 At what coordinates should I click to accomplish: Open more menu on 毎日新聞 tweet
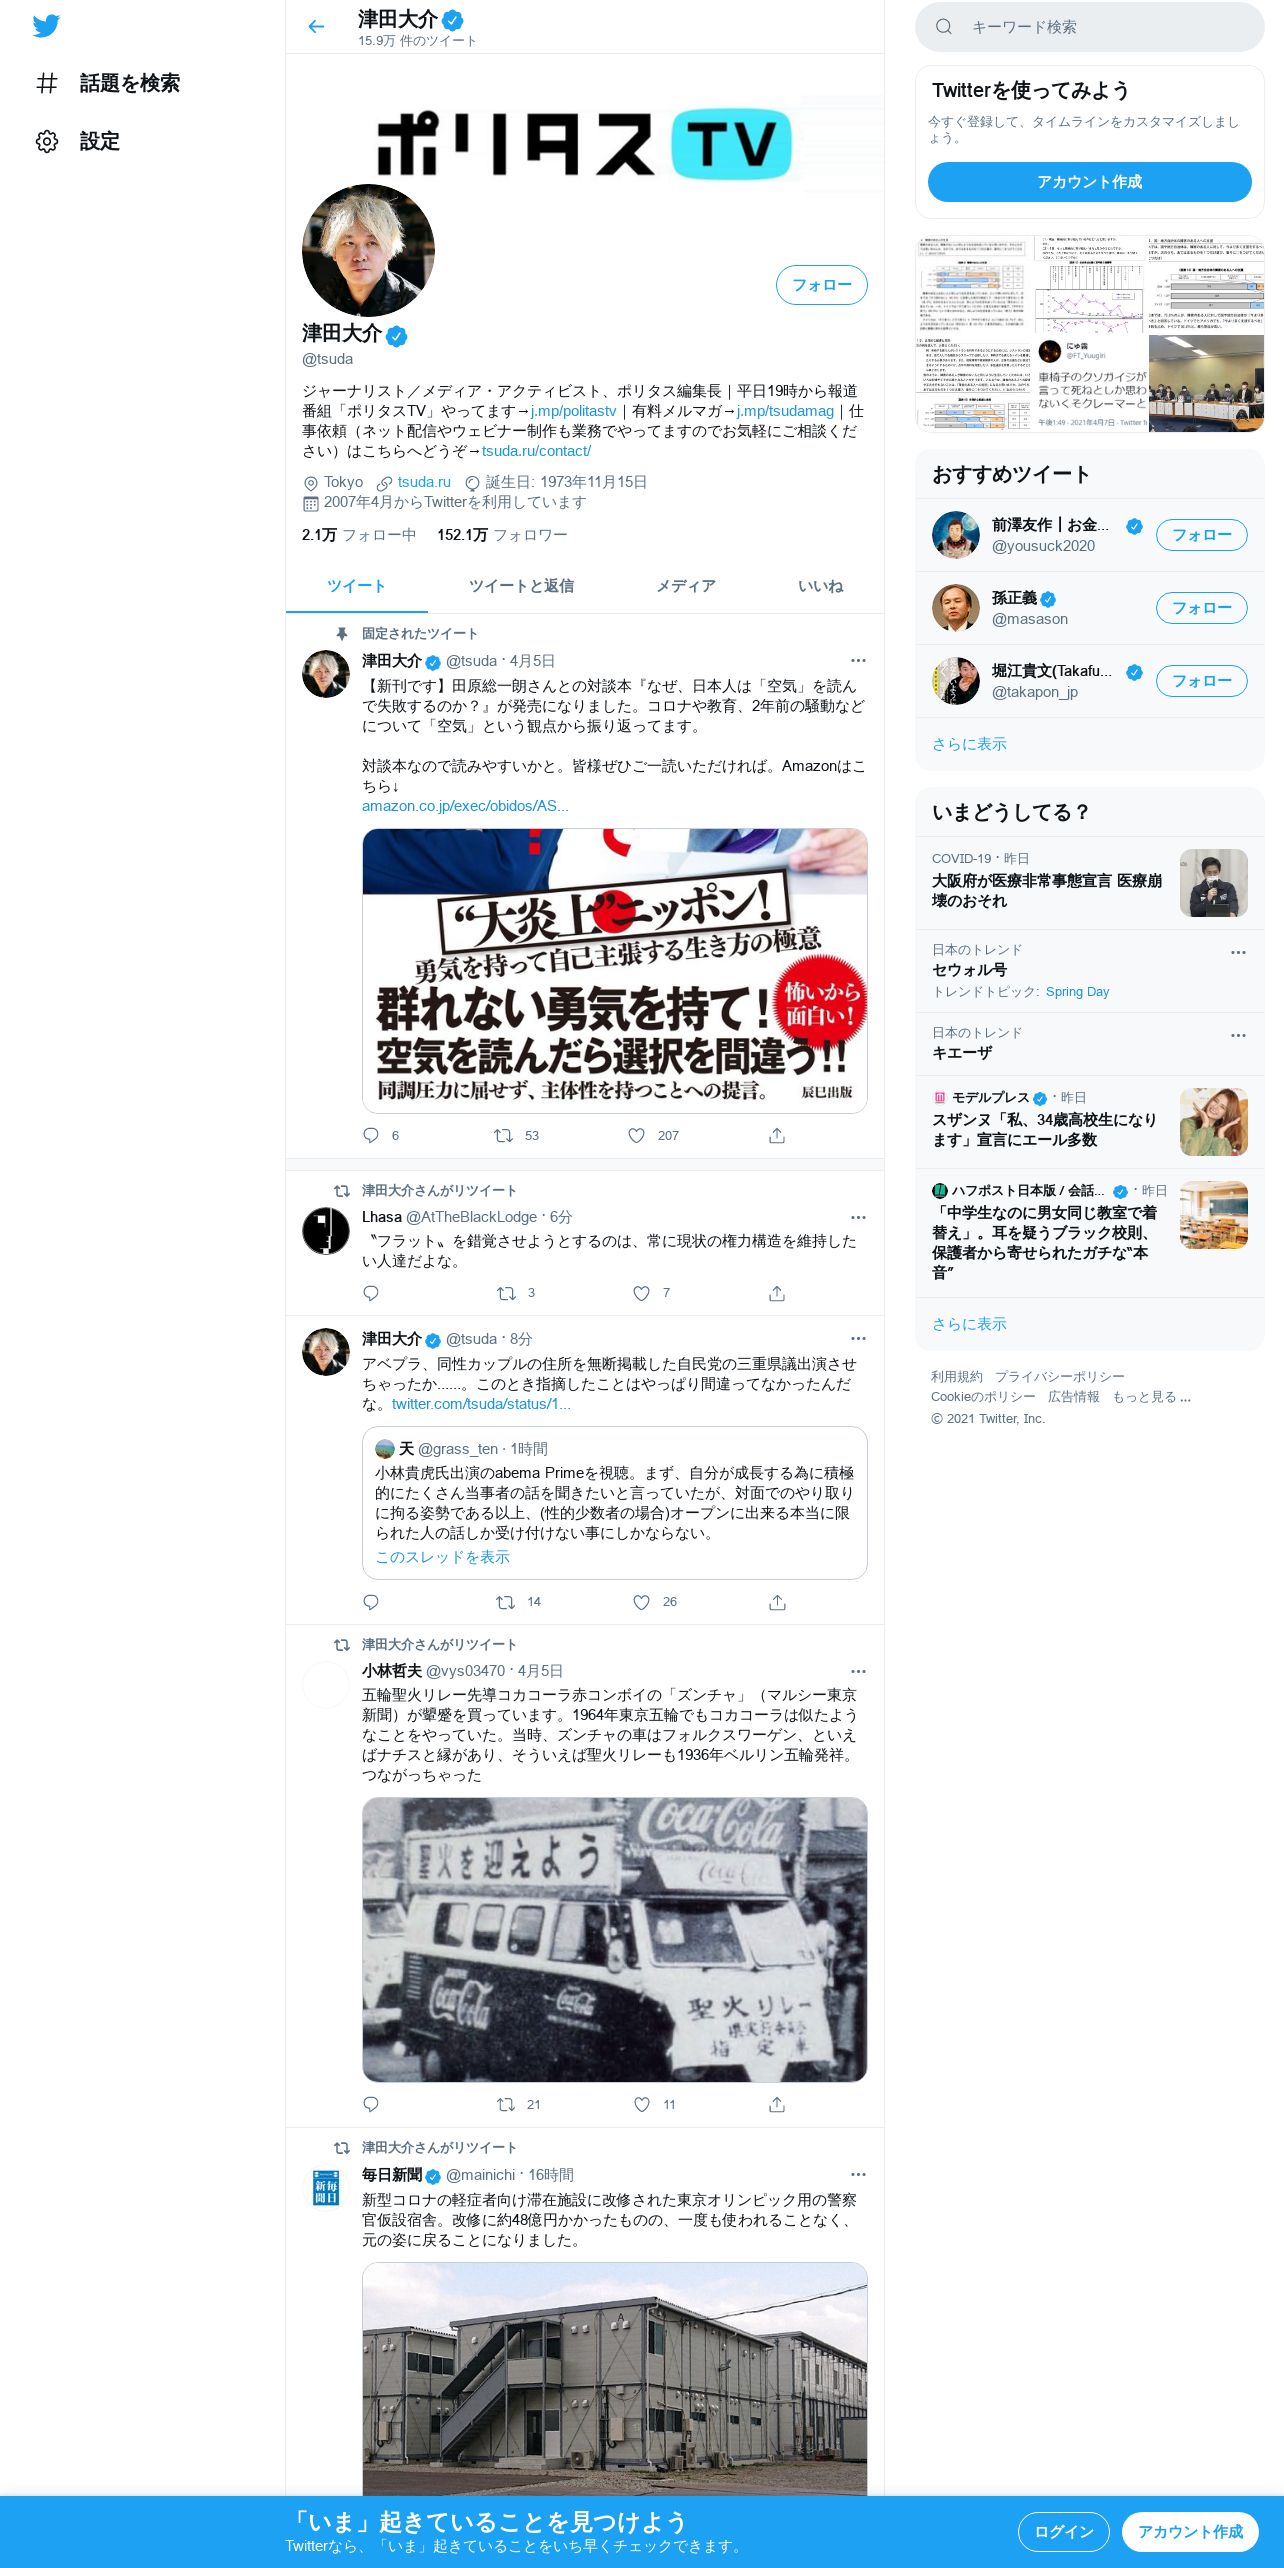(x=858, y=2175)
